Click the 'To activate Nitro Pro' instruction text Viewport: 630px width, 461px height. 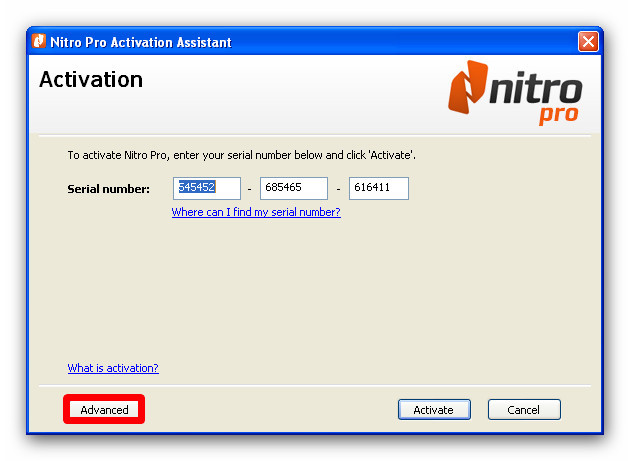click(x=241, y=155)
